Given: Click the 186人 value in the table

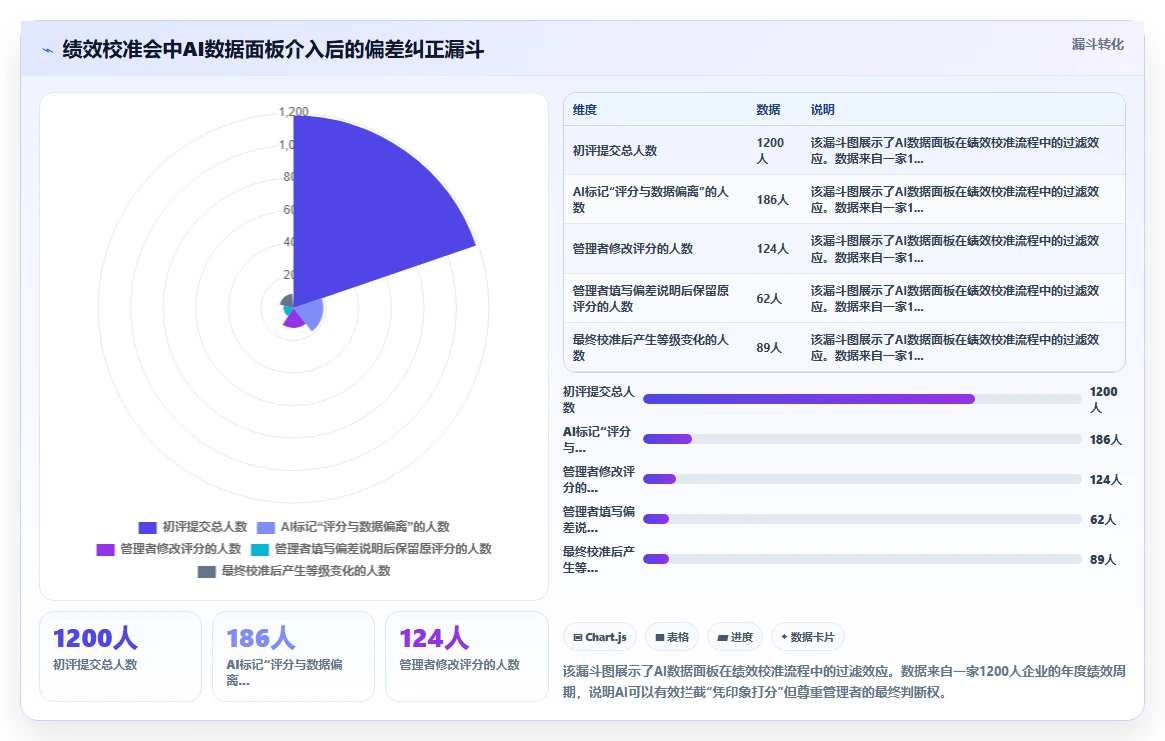Looking at the screenshot, I should point(772,200).
